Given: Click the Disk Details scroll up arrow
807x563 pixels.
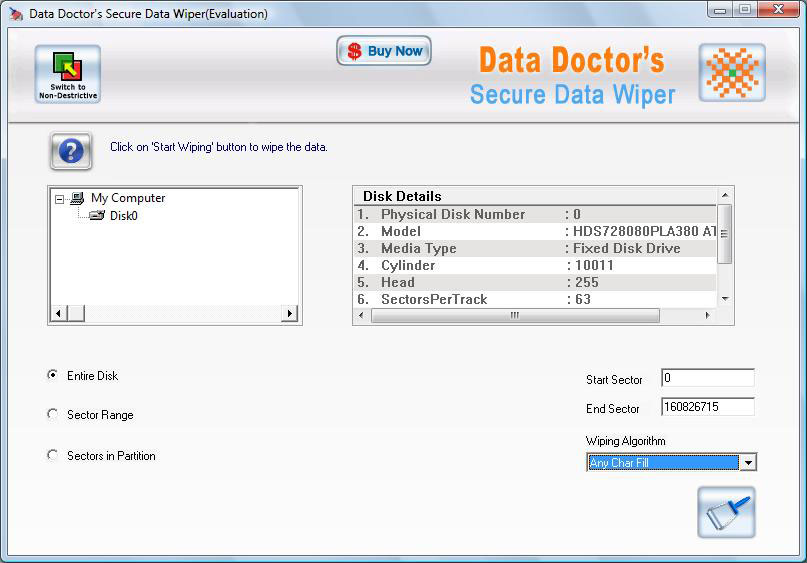Looking at the screenshot, I should point(725,195).
